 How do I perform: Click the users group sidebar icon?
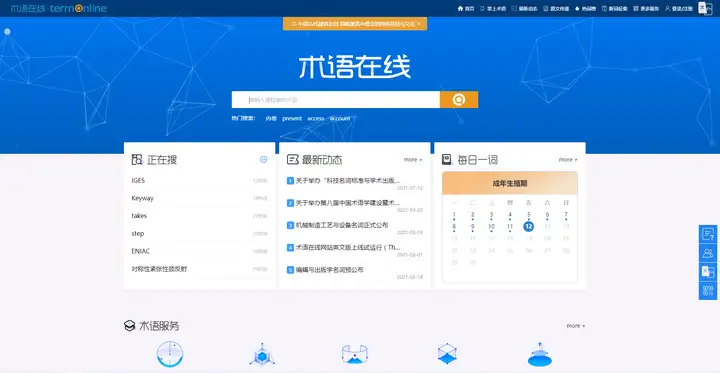pos(708,253)
